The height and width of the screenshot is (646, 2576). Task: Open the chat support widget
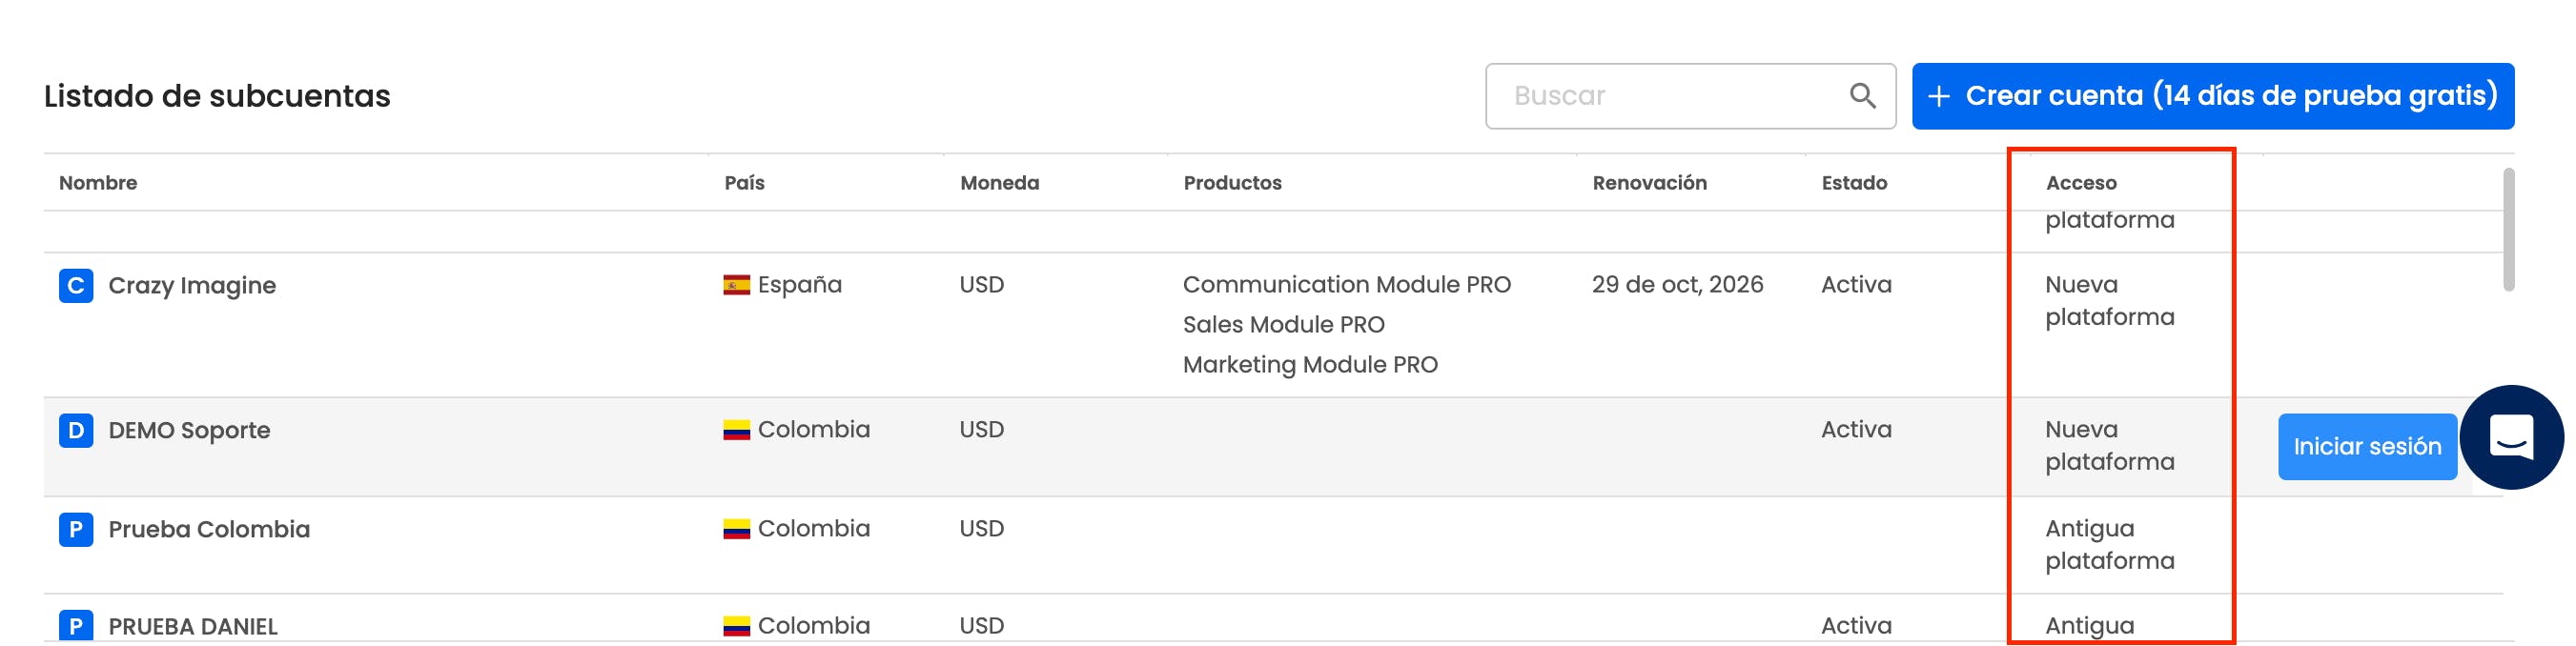2511,438
